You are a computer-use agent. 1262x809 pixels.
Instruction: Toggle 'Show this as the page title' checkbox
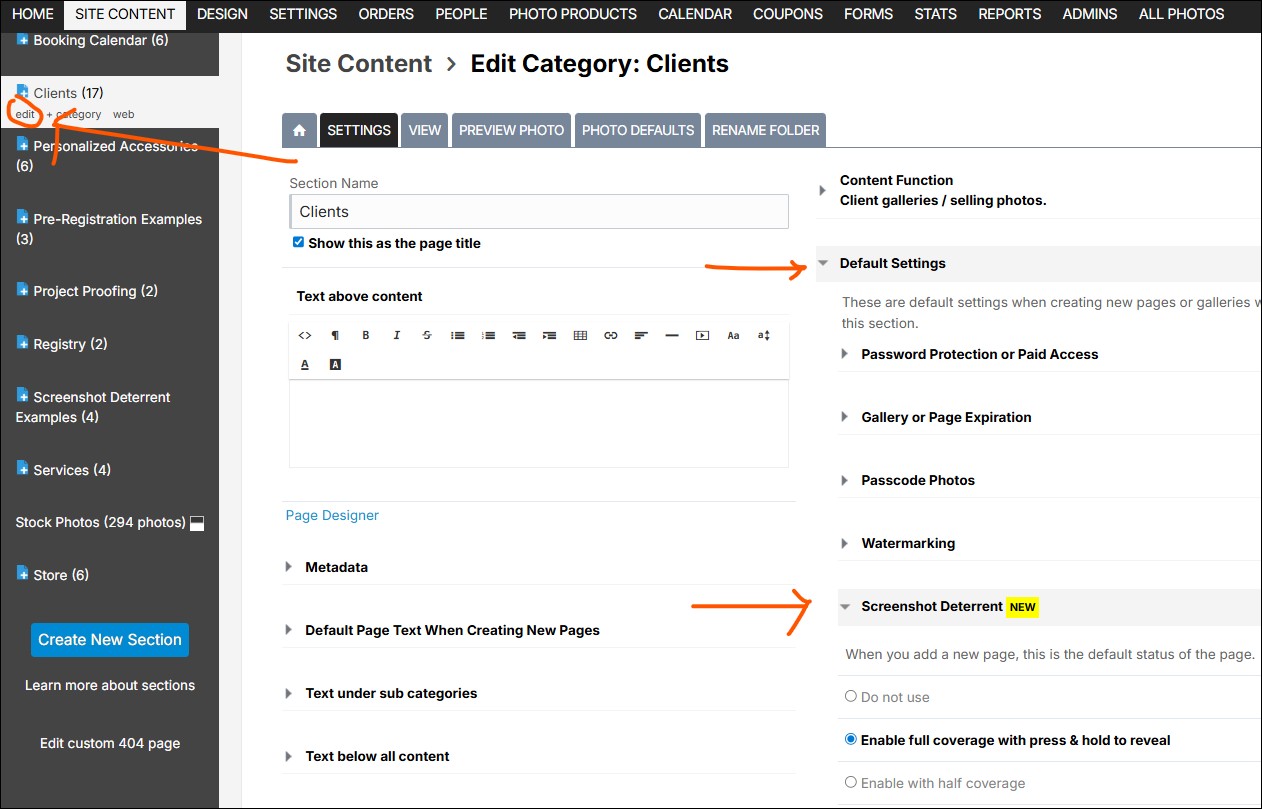[x=298, y=243]
